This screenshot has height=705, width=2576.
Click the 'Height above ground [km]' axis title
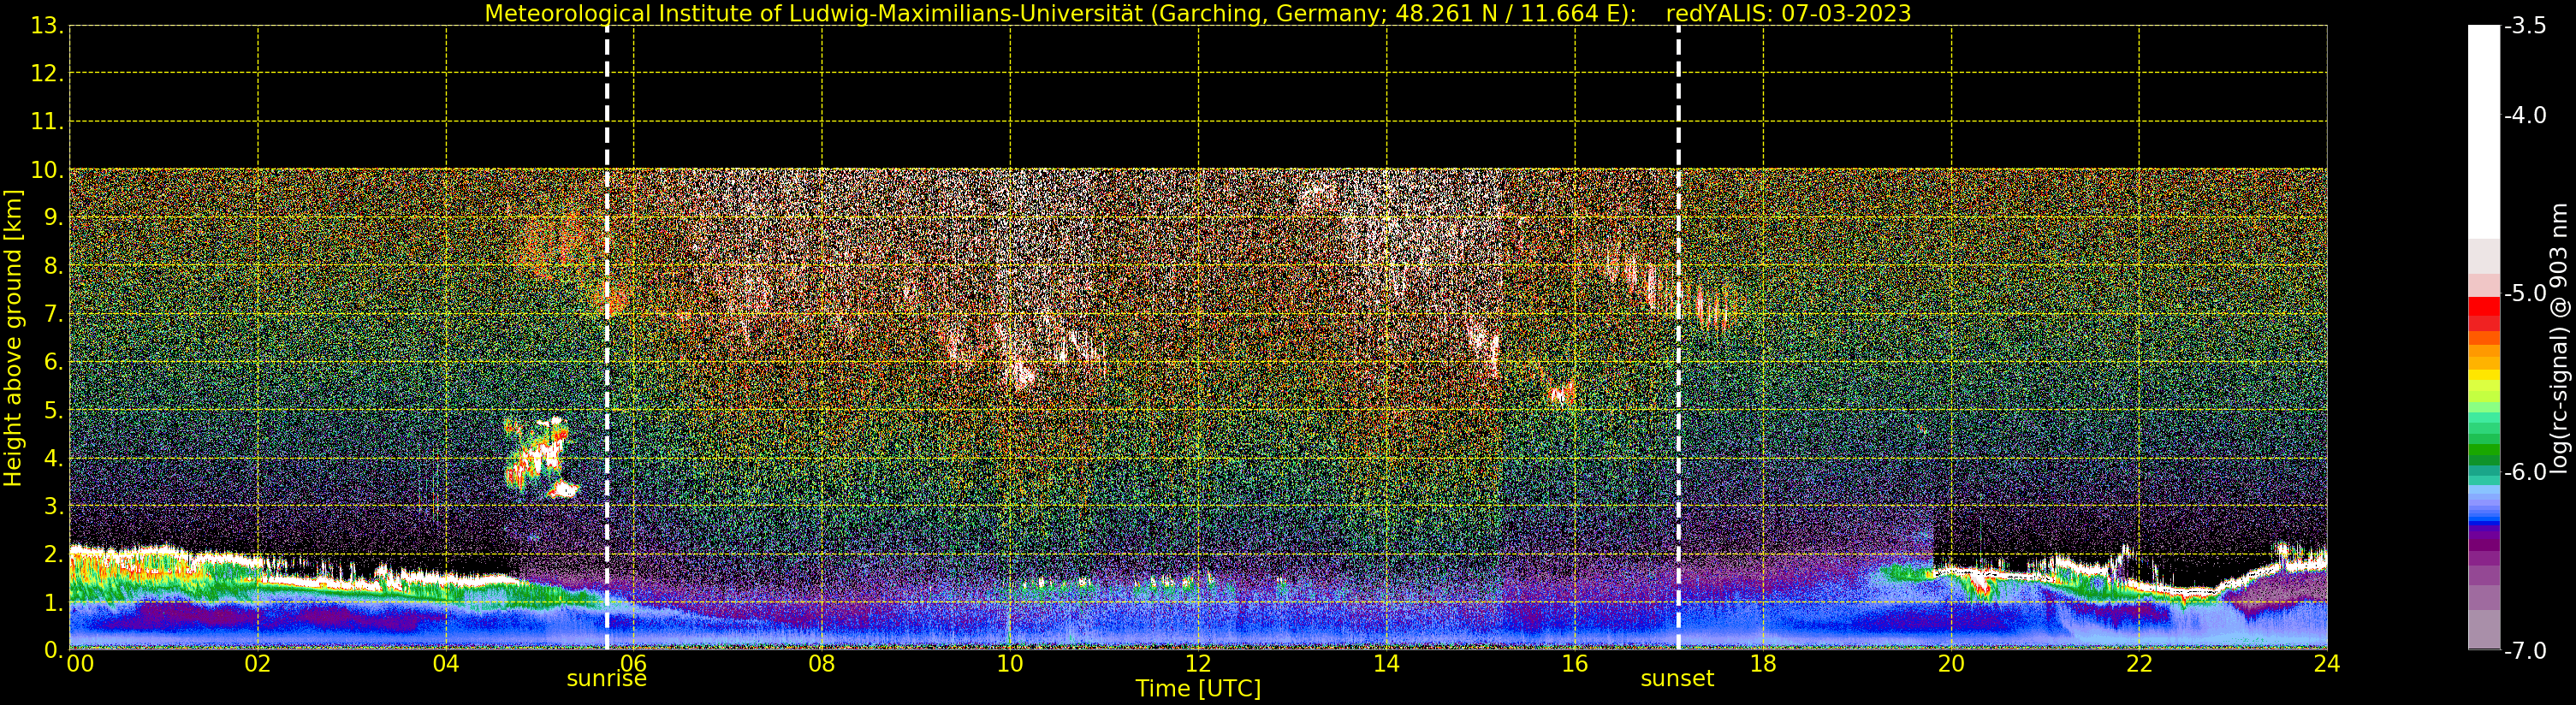point(13,338)
